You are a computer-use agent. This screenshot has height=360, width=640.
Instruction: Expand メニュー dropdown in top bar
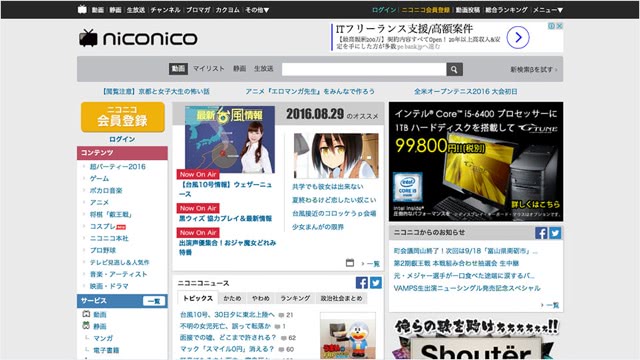(548, 10)
